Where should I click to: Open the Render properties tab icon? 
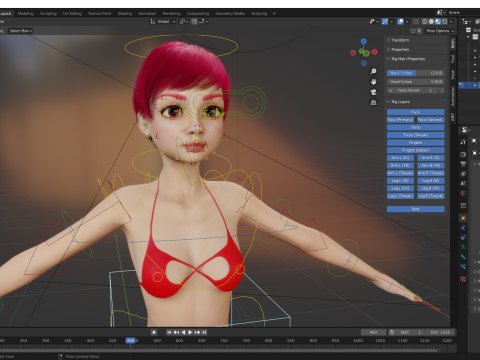pyautogui.click(x=463, y=154)
